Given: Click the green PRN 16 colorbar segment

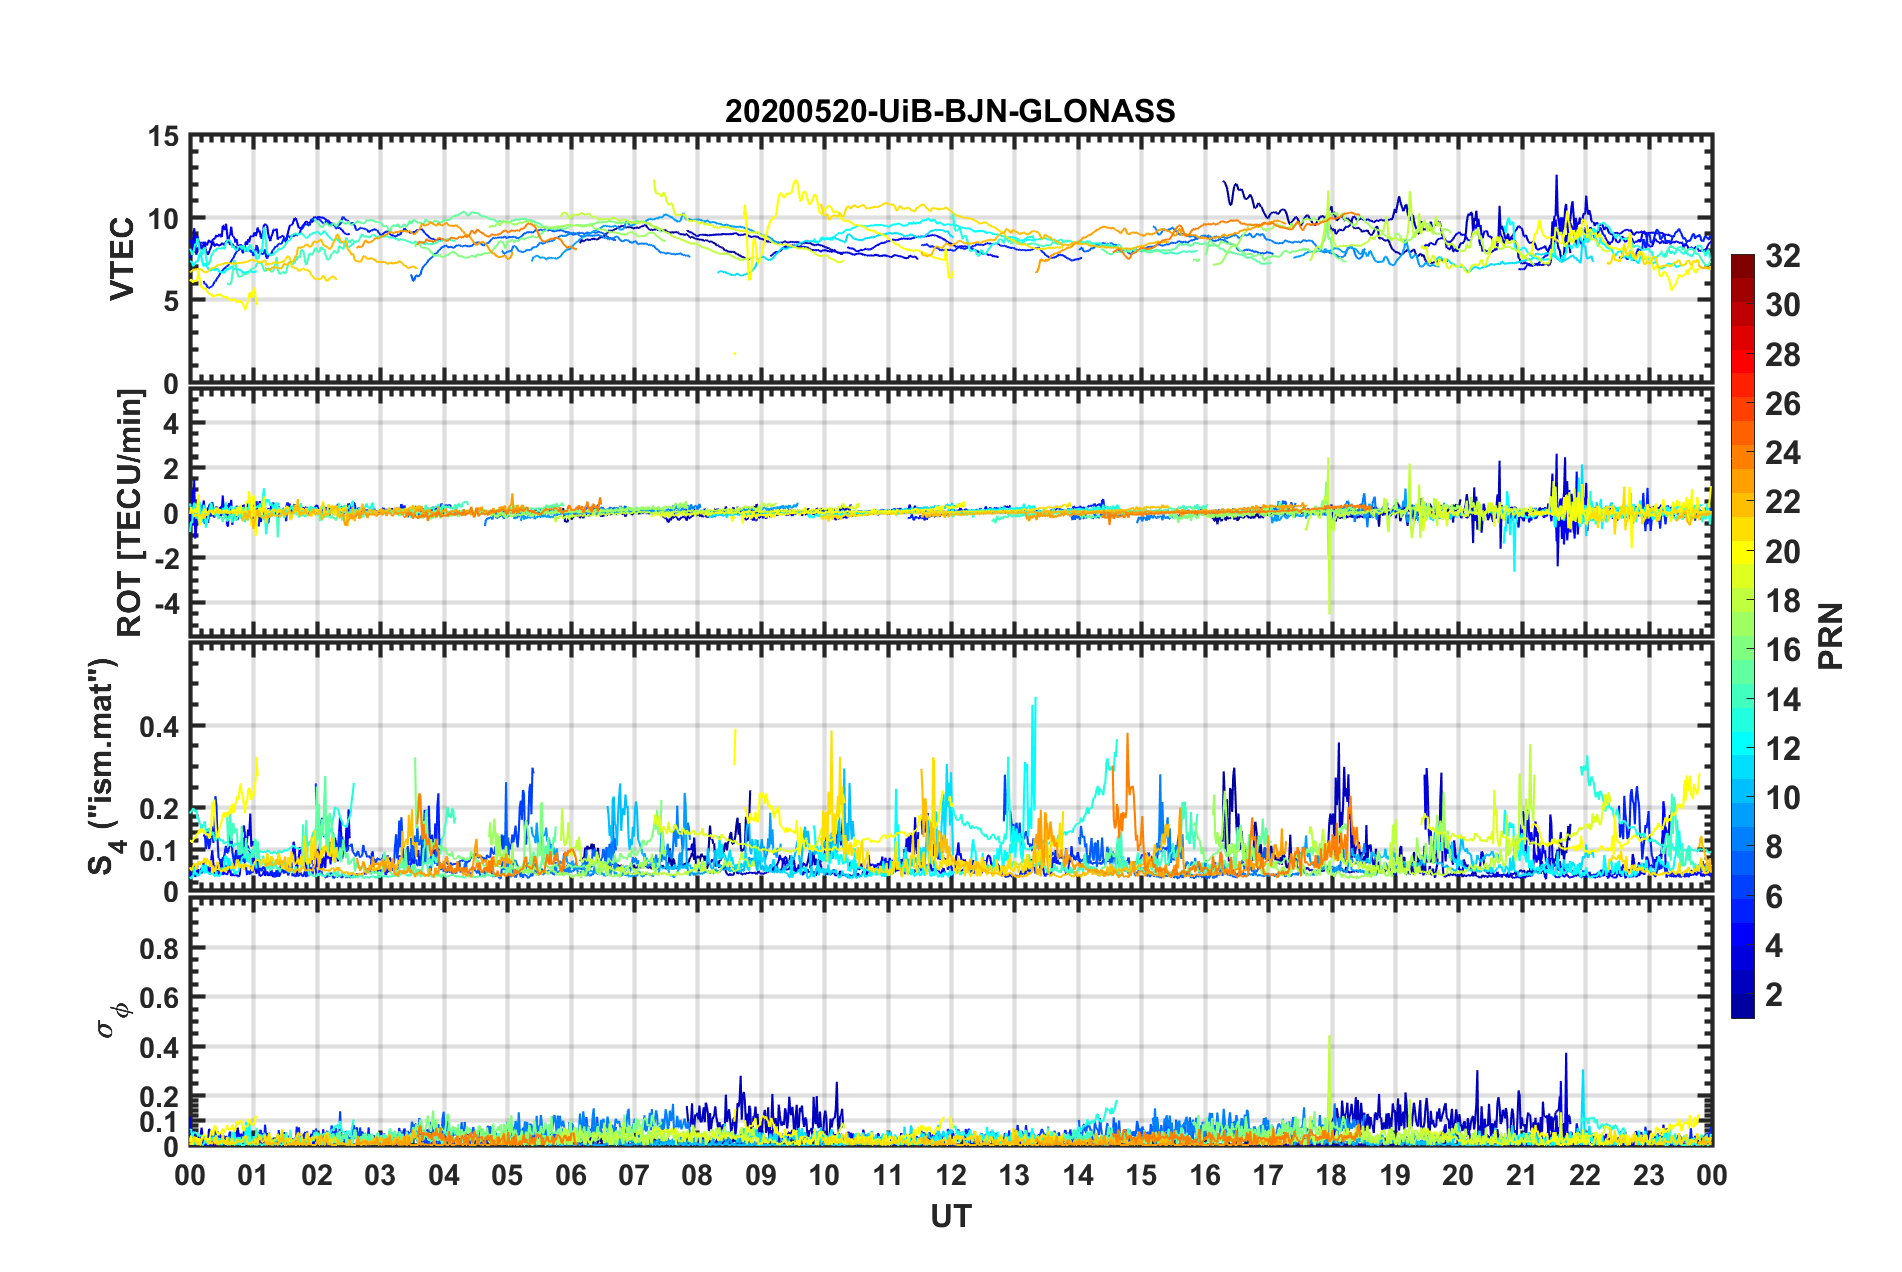Looking at the screenshot, I should [x=1743, y=650].
